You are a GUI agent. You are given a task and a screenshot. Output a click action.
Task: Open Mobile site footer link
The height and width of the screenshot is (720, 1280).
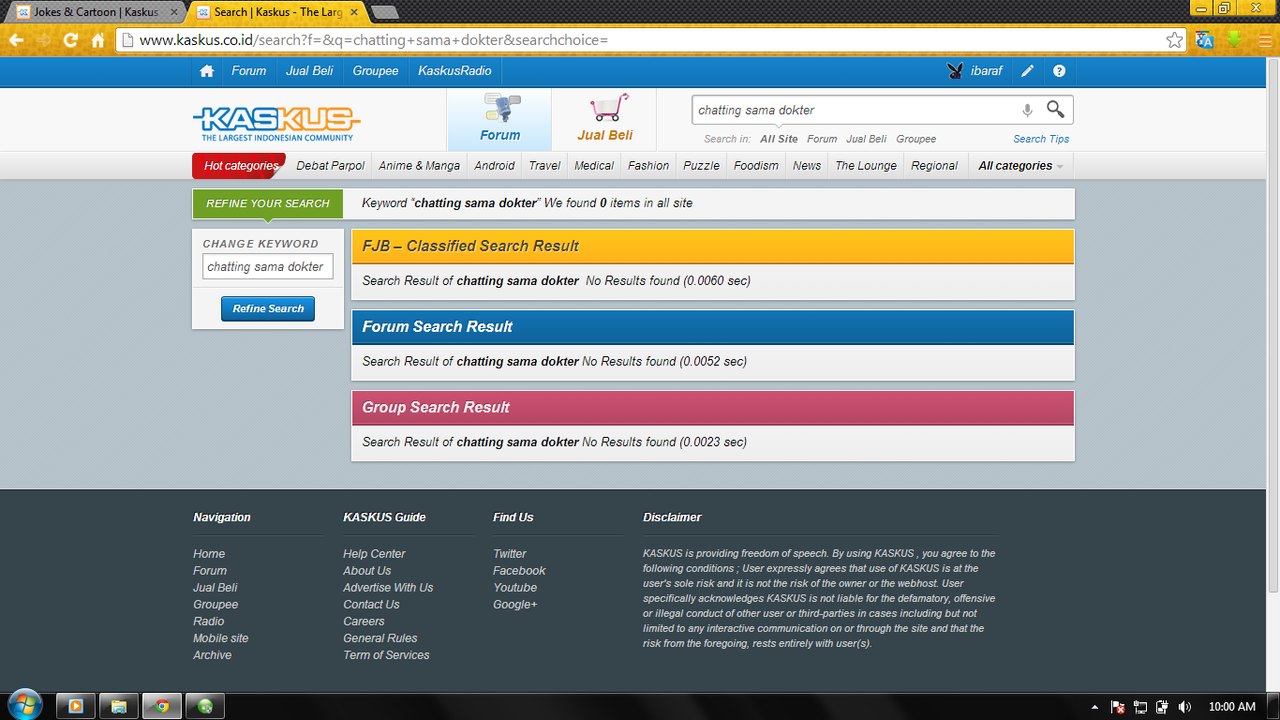pos(221,638)
